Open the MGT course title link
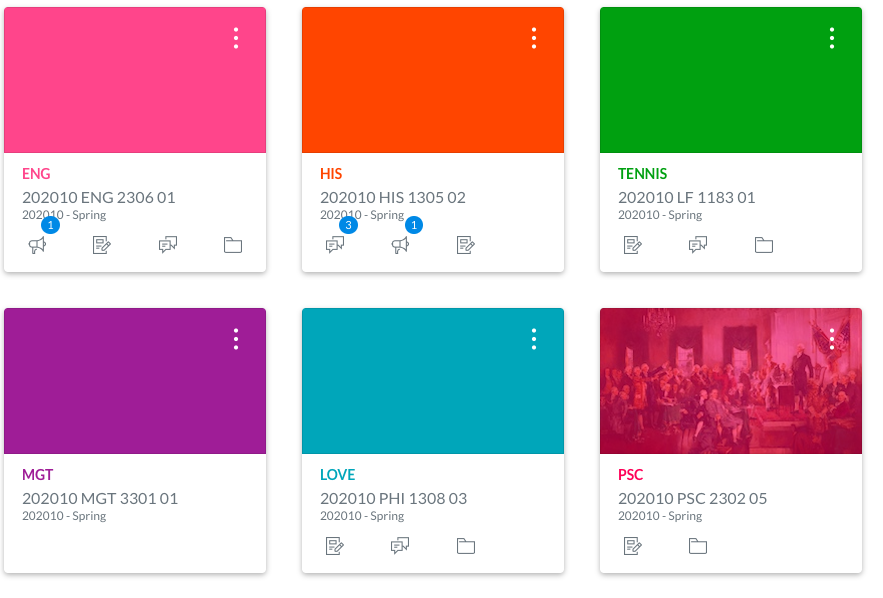Image resolution: width=883 pixels, height=598 pixels. click(x=38, y=475)
